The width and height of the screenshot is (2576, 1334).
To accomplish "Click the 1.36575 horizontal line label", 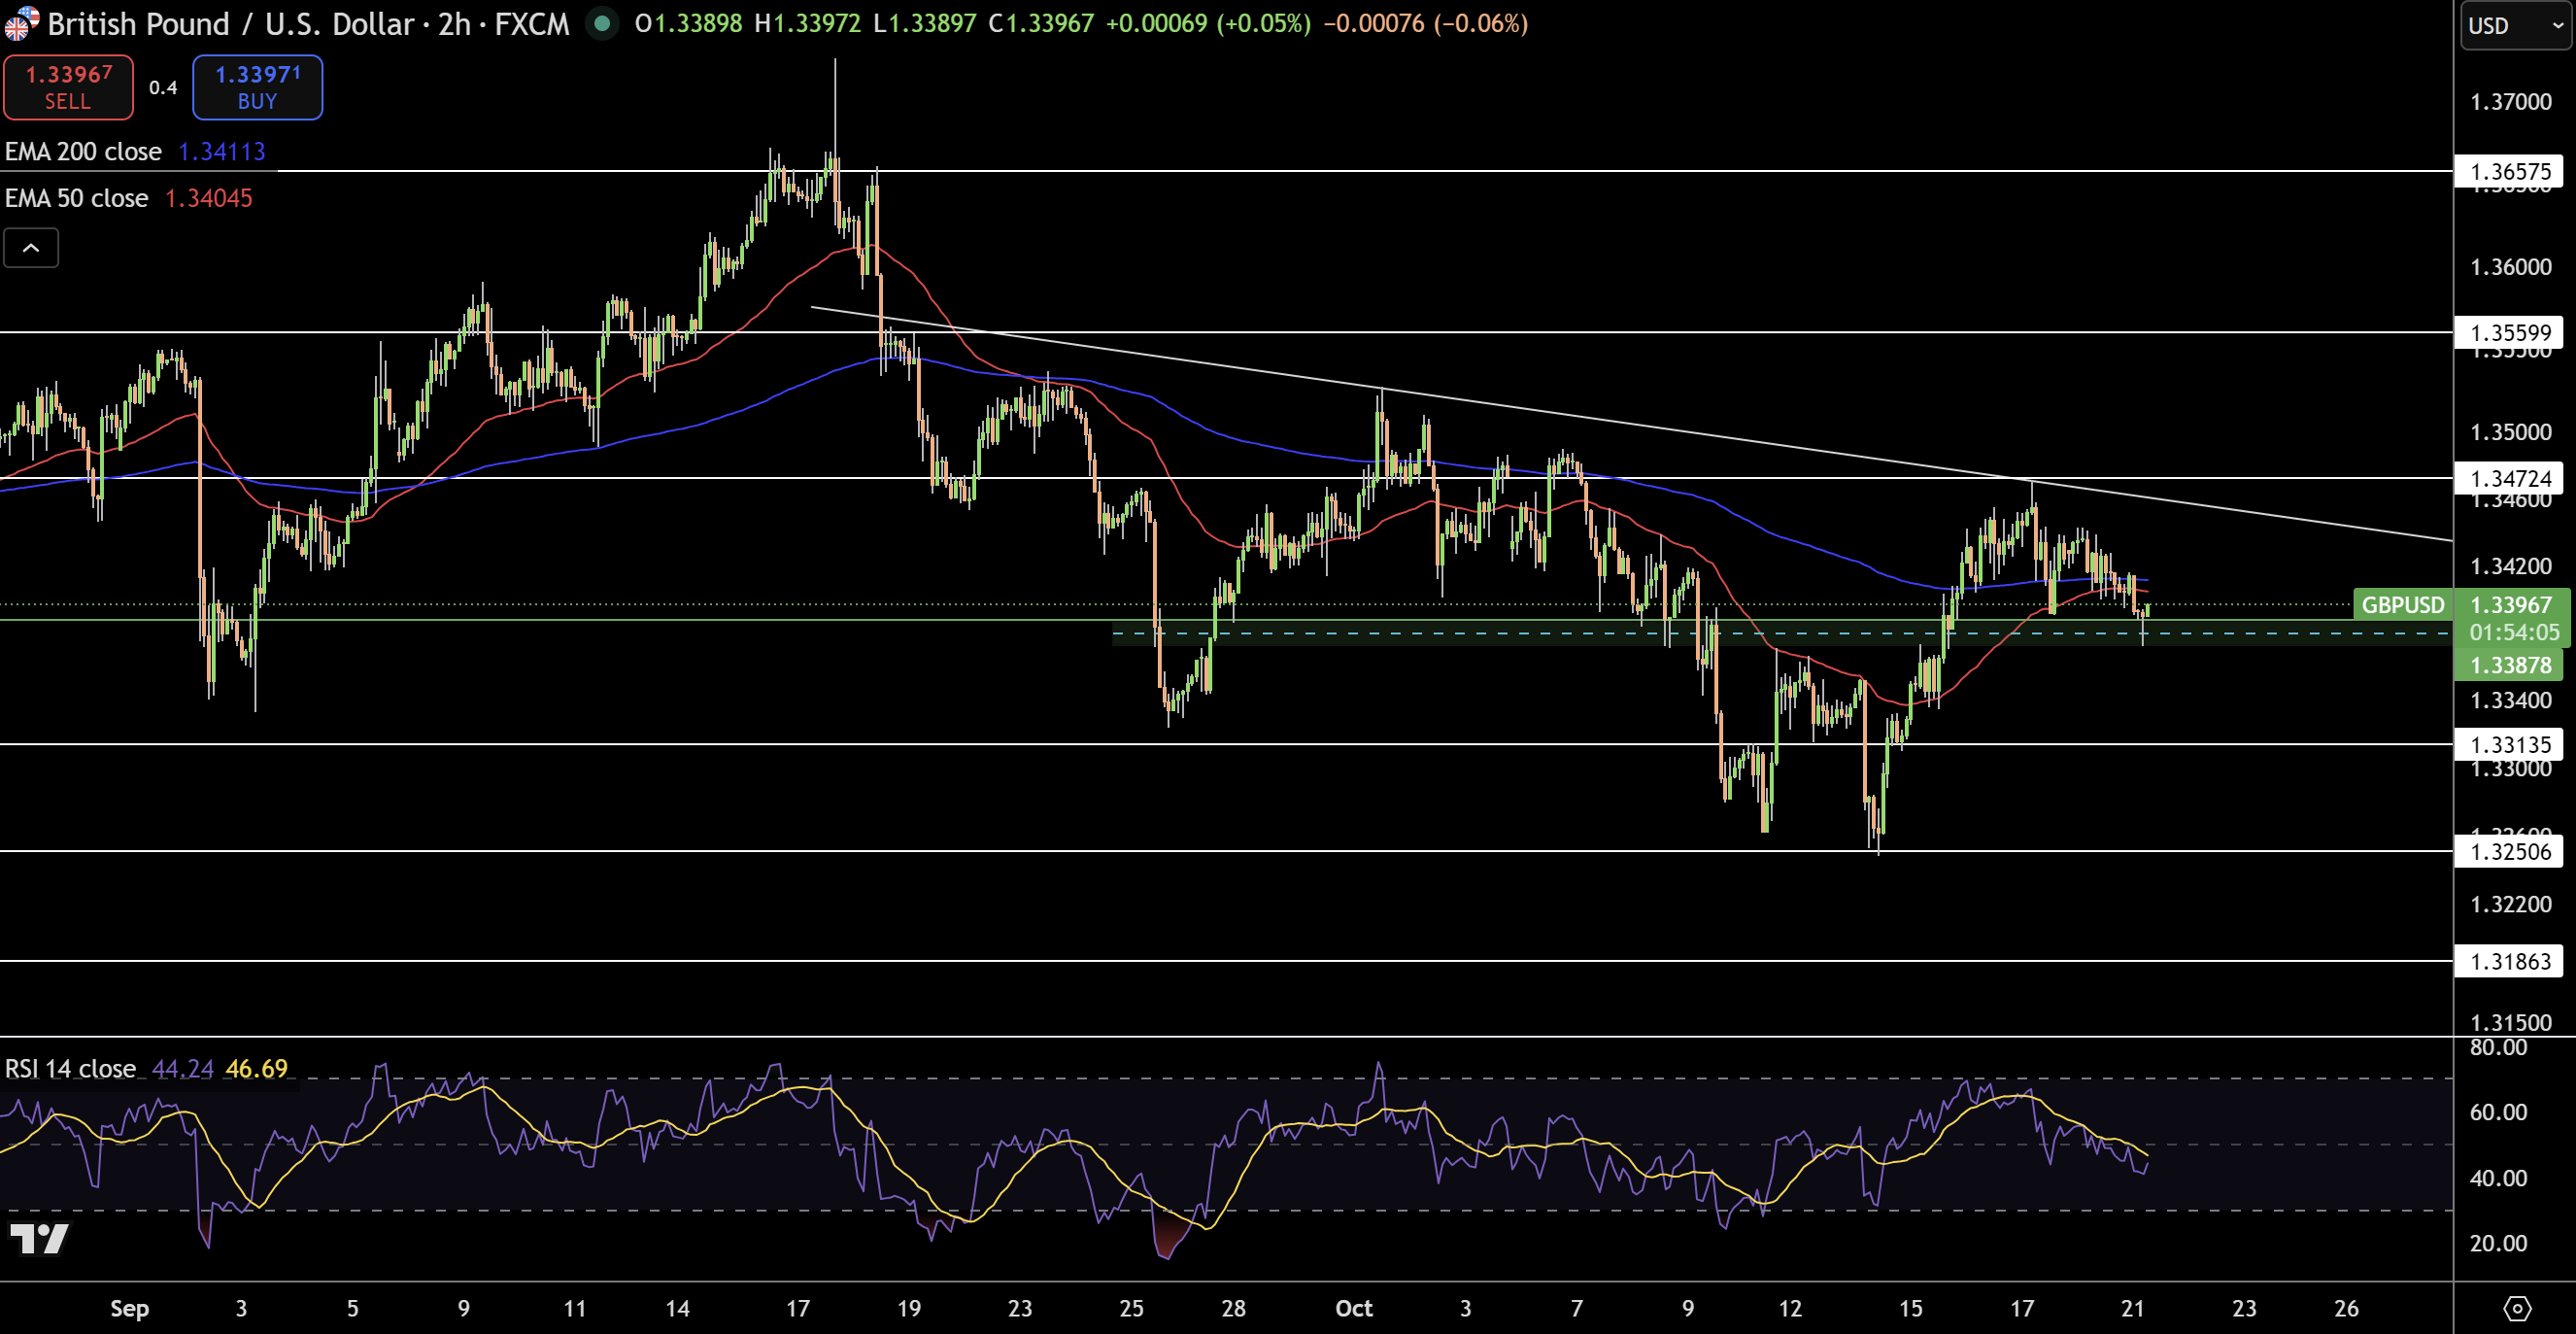I will pyautogui.click(x=2509, y=171).
